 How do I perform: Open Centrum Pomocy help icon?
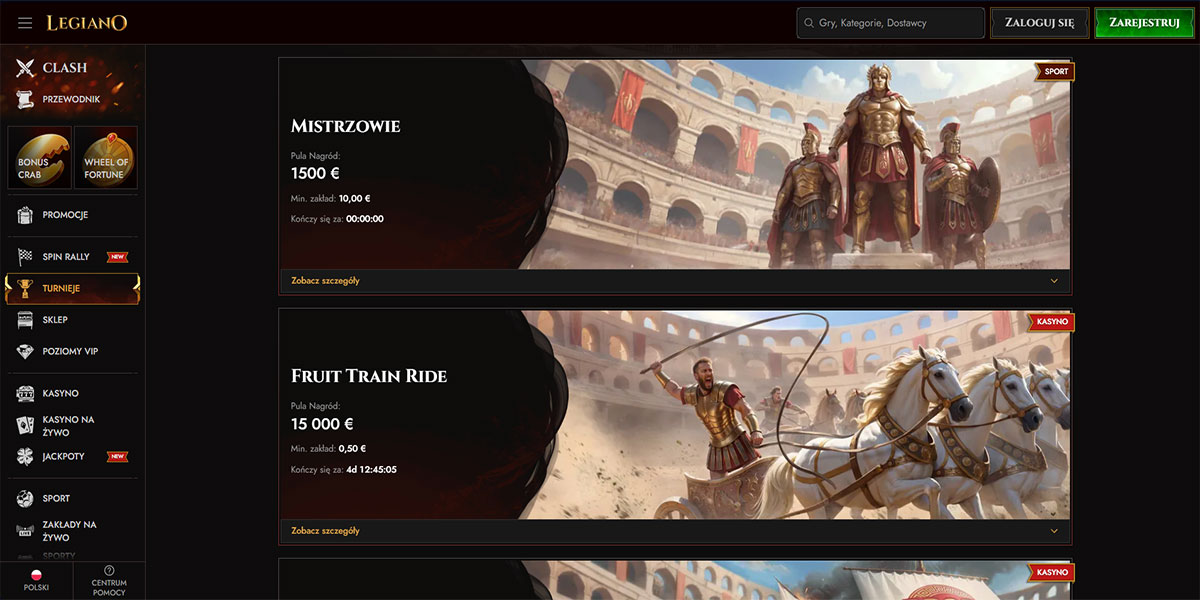[109, 570]
